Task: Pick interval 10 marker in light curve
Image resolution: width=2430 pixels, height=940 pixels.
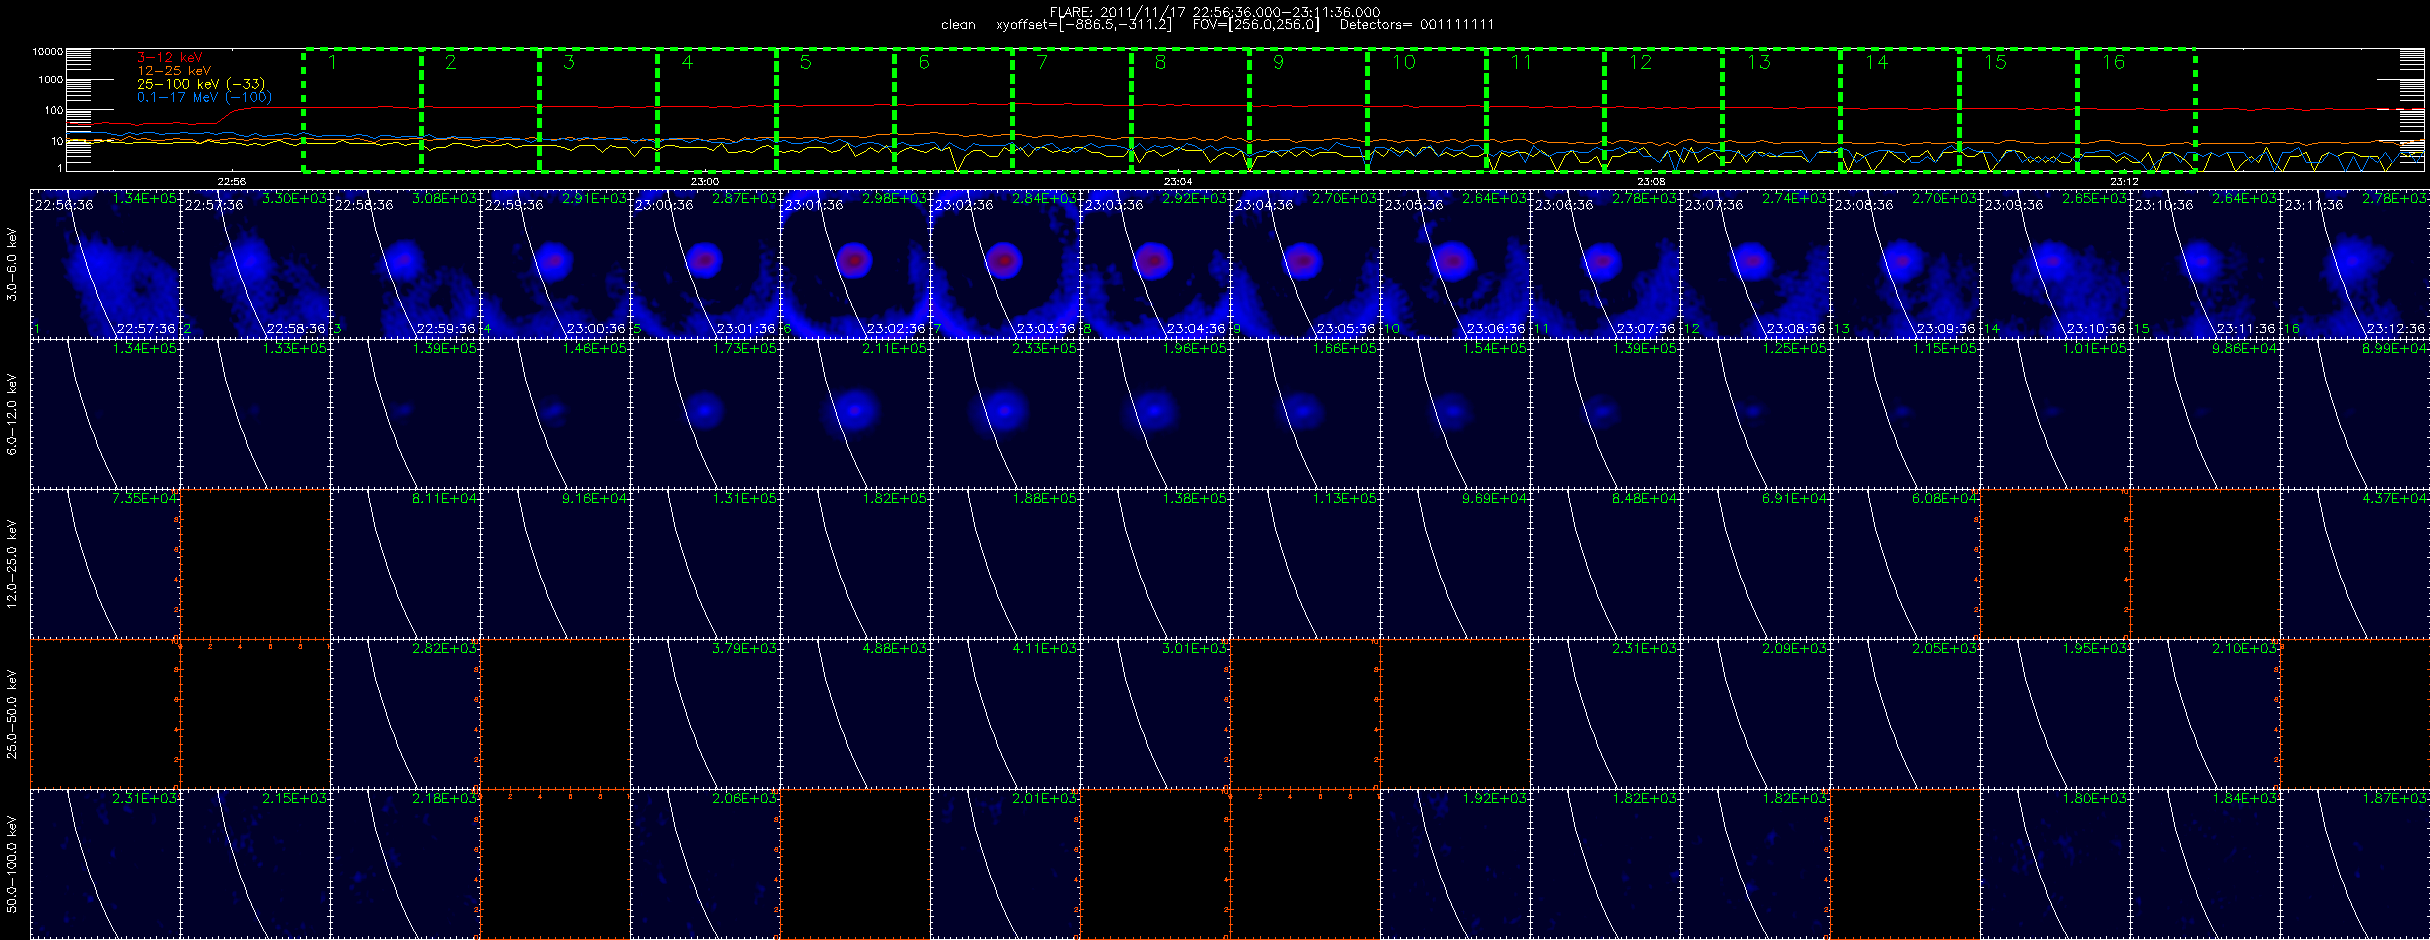Action: [x=1404, y=63]
